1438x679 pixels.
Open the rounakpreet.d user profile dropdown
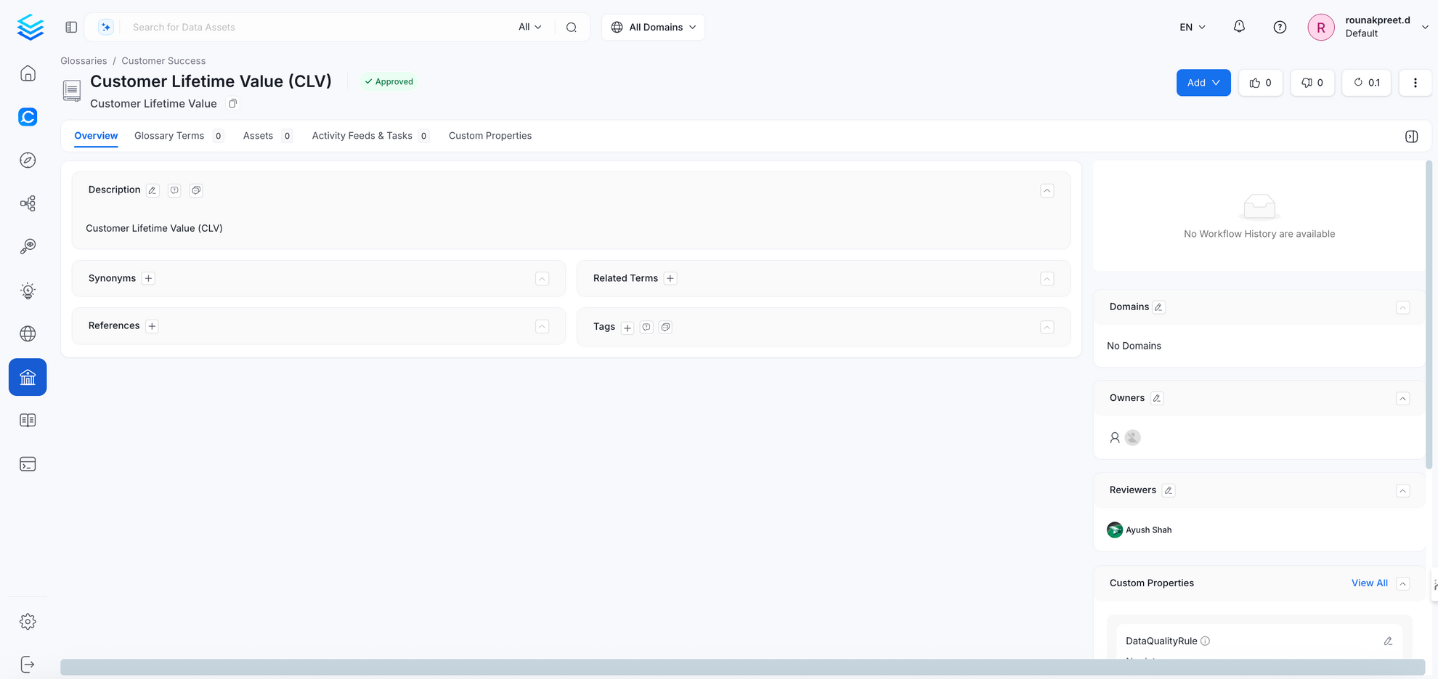coord(1369,27)
